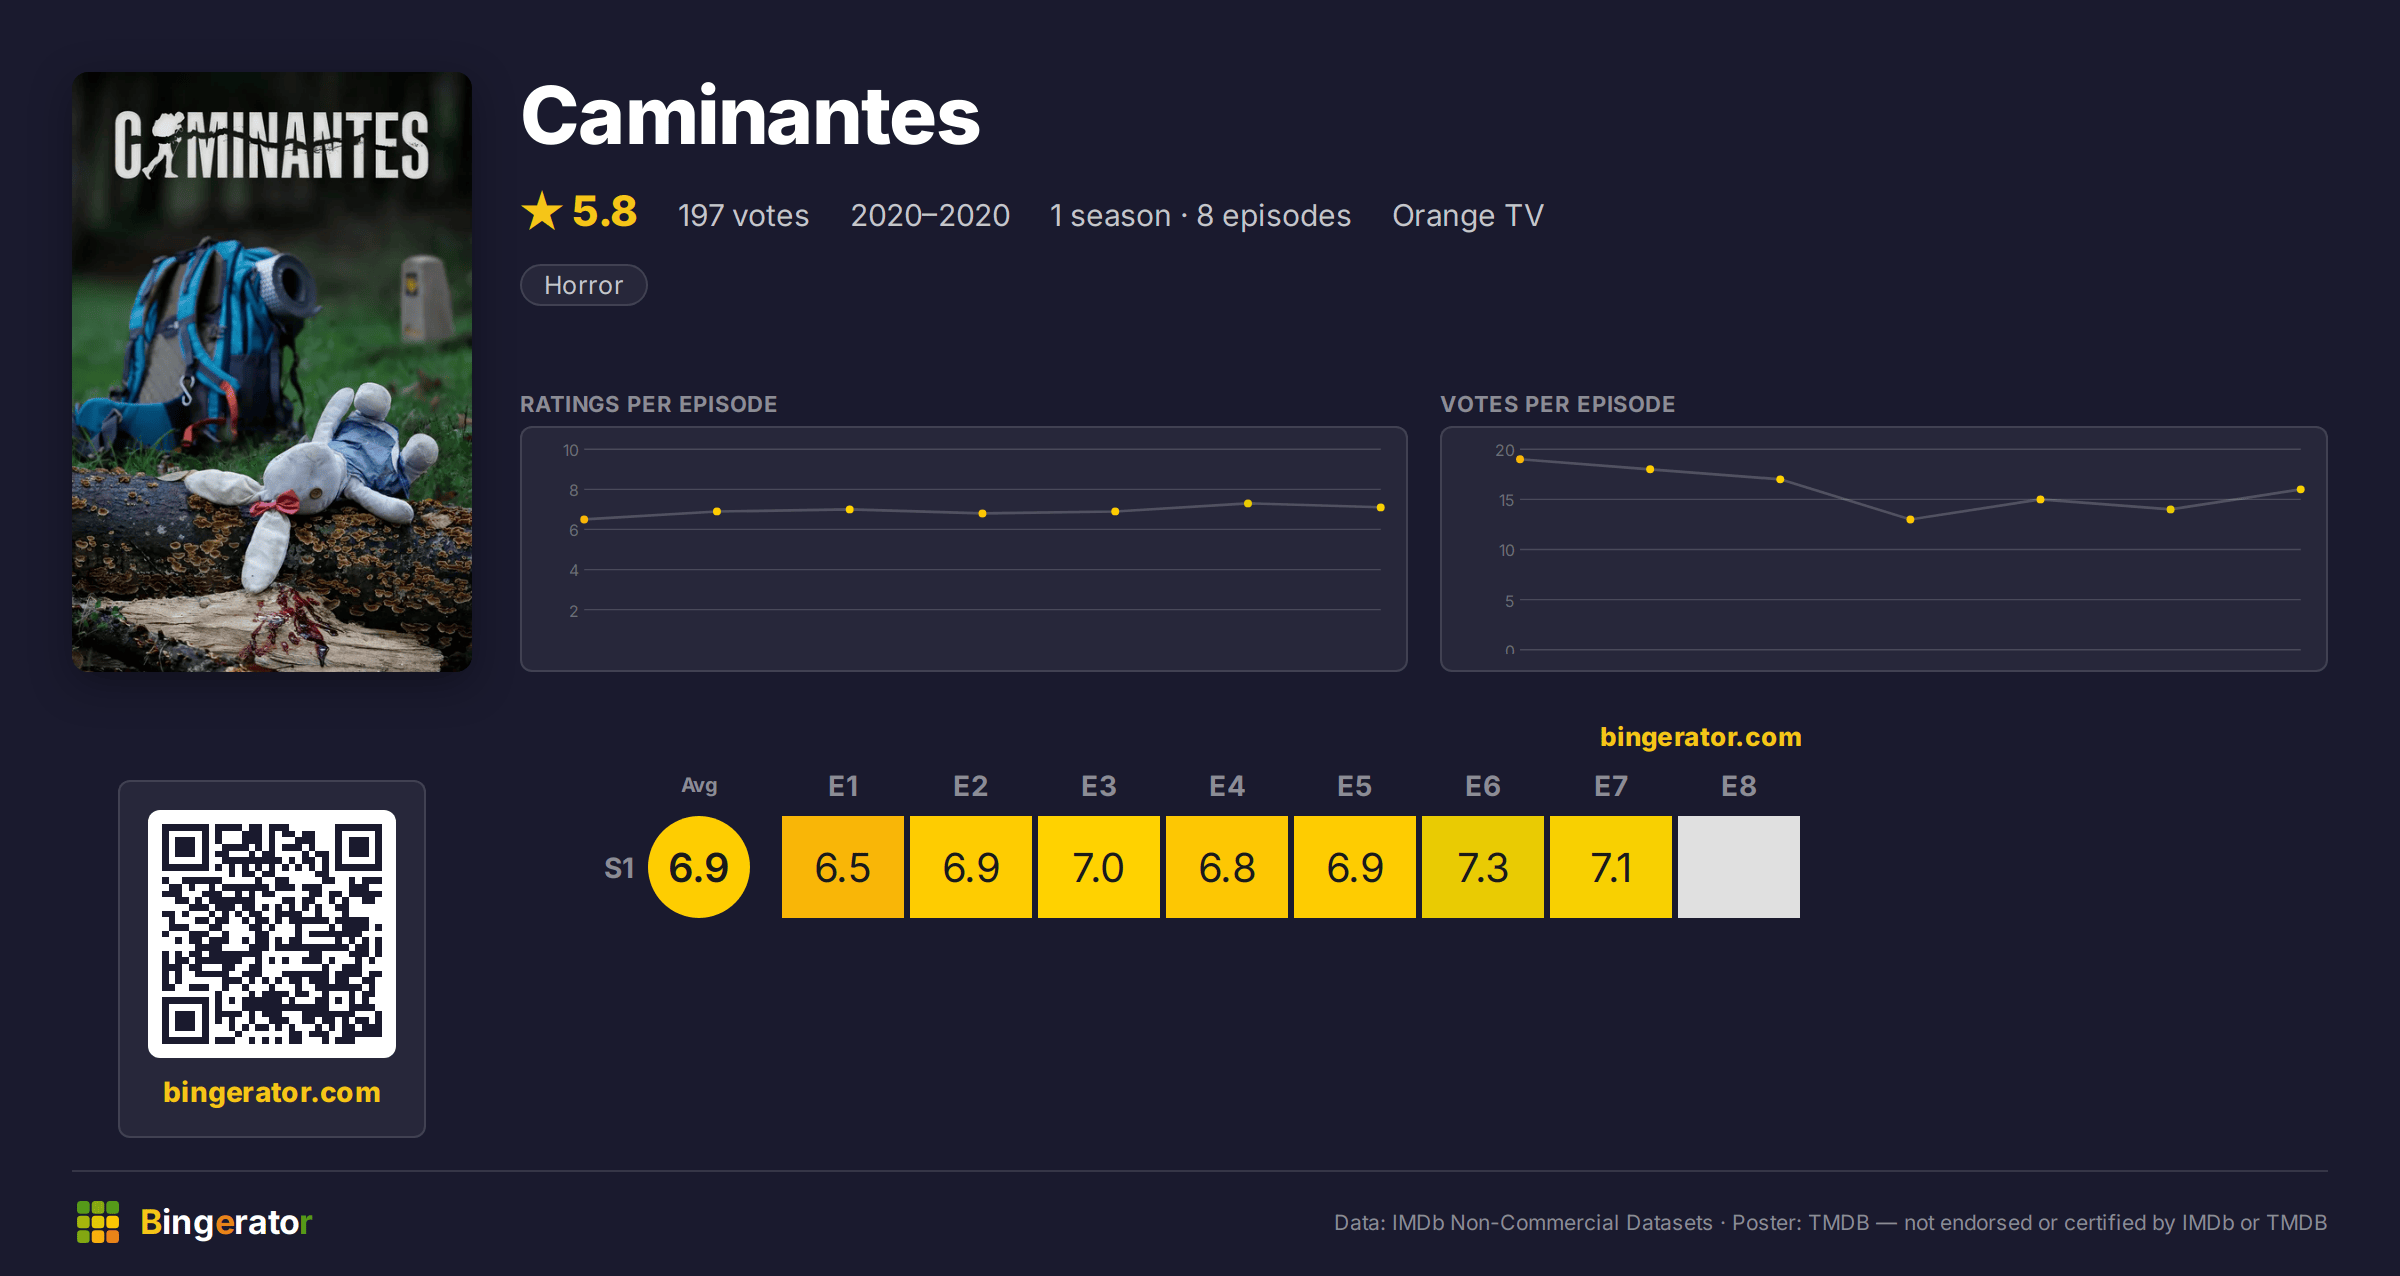Click the Bingerator grid logo icon
The width and height of the screenshot is (2400, 1276).
coord(98,1222)
